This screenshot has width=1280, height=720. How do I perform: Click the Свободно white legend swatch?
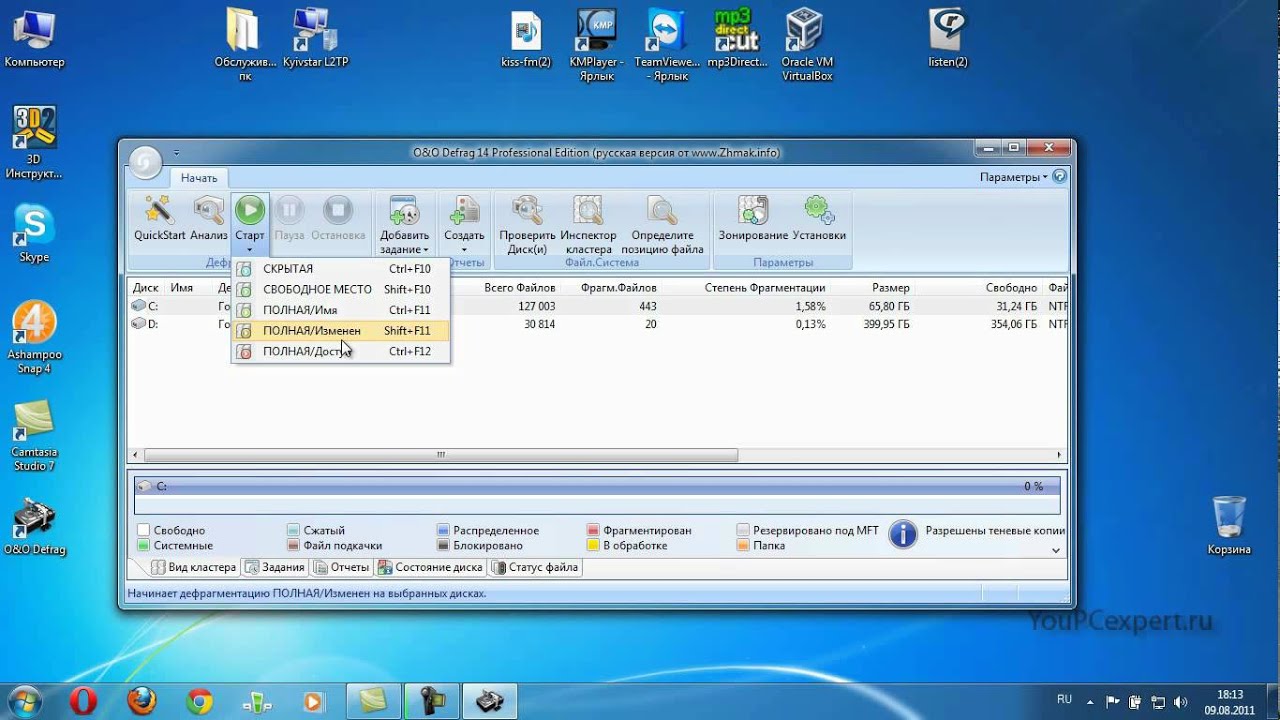(x=144, y=531)
